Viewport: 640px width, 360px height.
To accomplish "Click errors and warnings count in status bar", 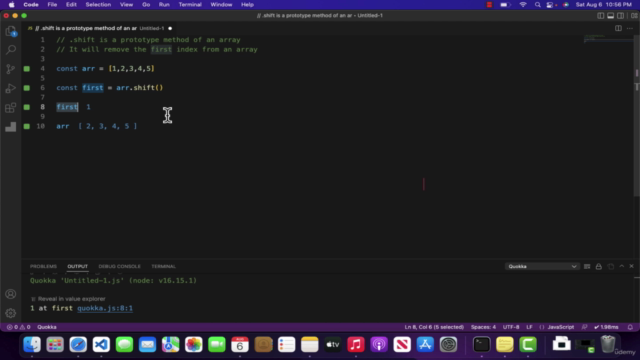I will [18, 327].
